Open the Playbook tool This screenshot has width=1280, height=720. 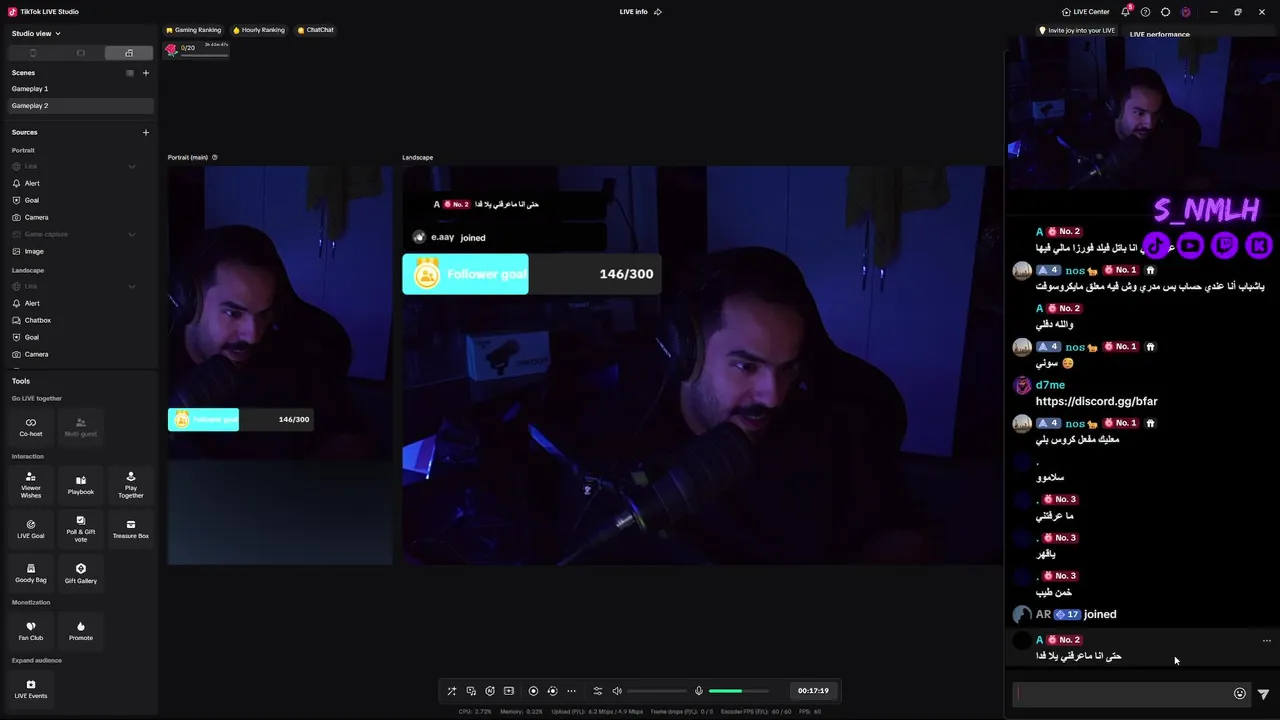click(x=81, y=485)
